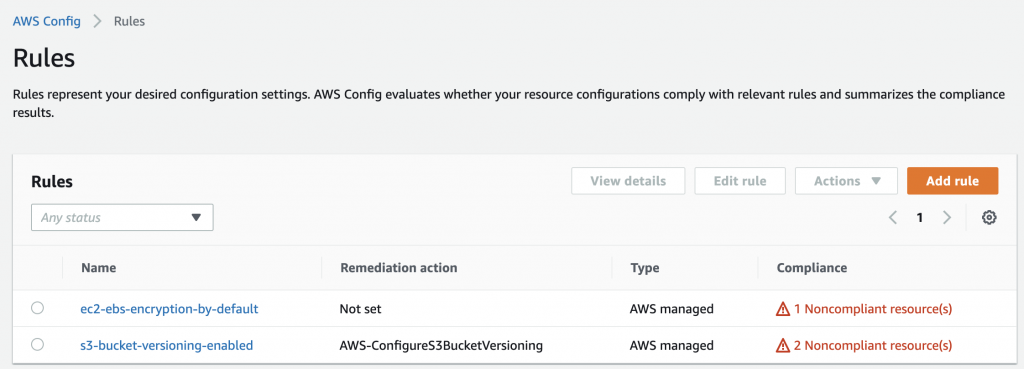
Task: Click the AWS-ConfigureS3BucketVersioning remediation cell
Action: tap(441, 345)
